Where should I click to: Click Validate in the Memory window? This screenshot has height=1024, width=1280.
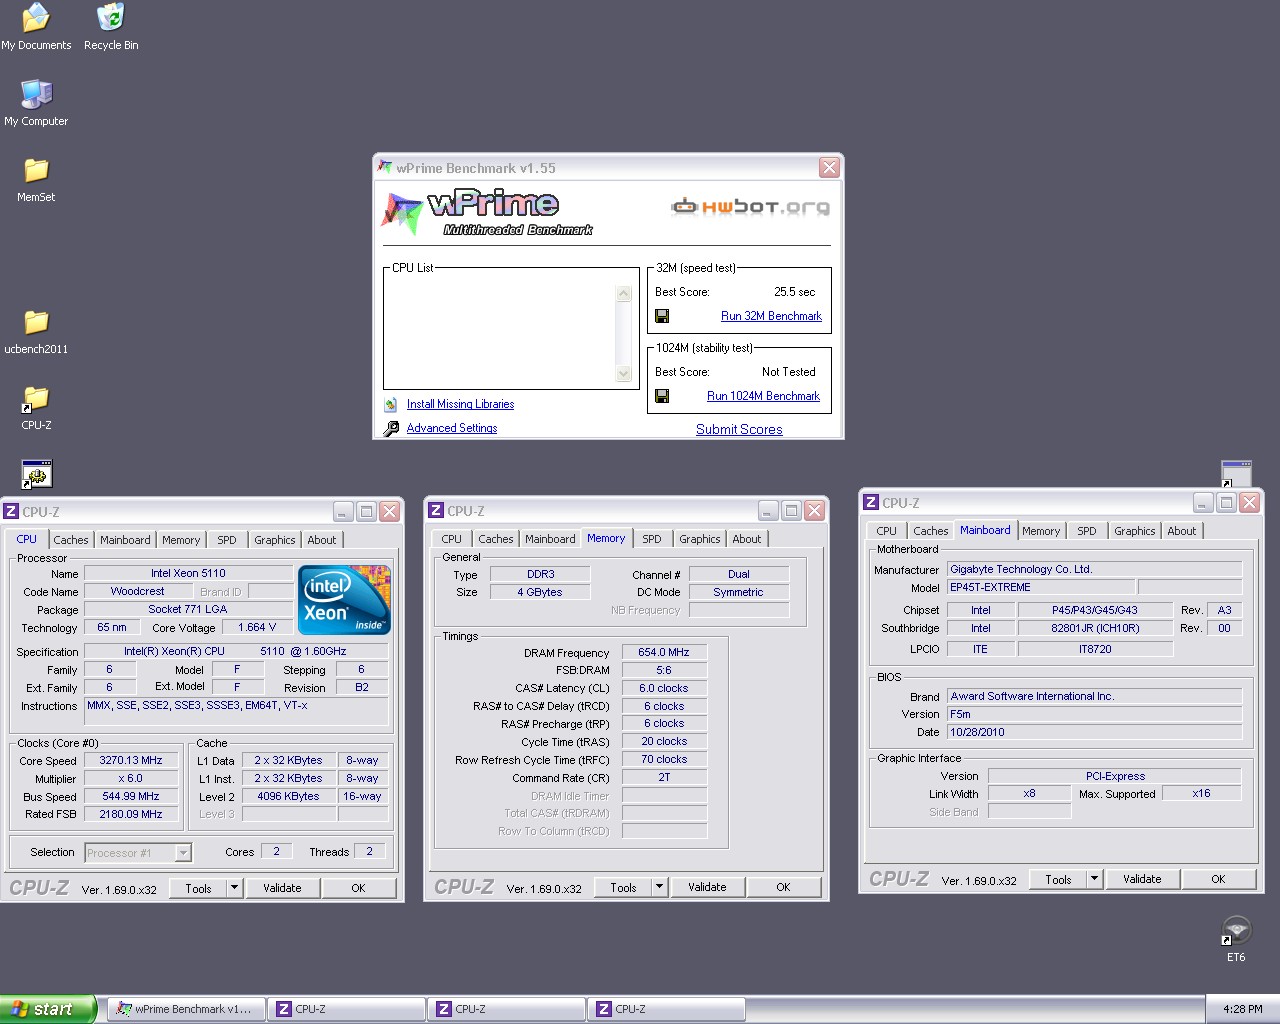tap(707, 887)
